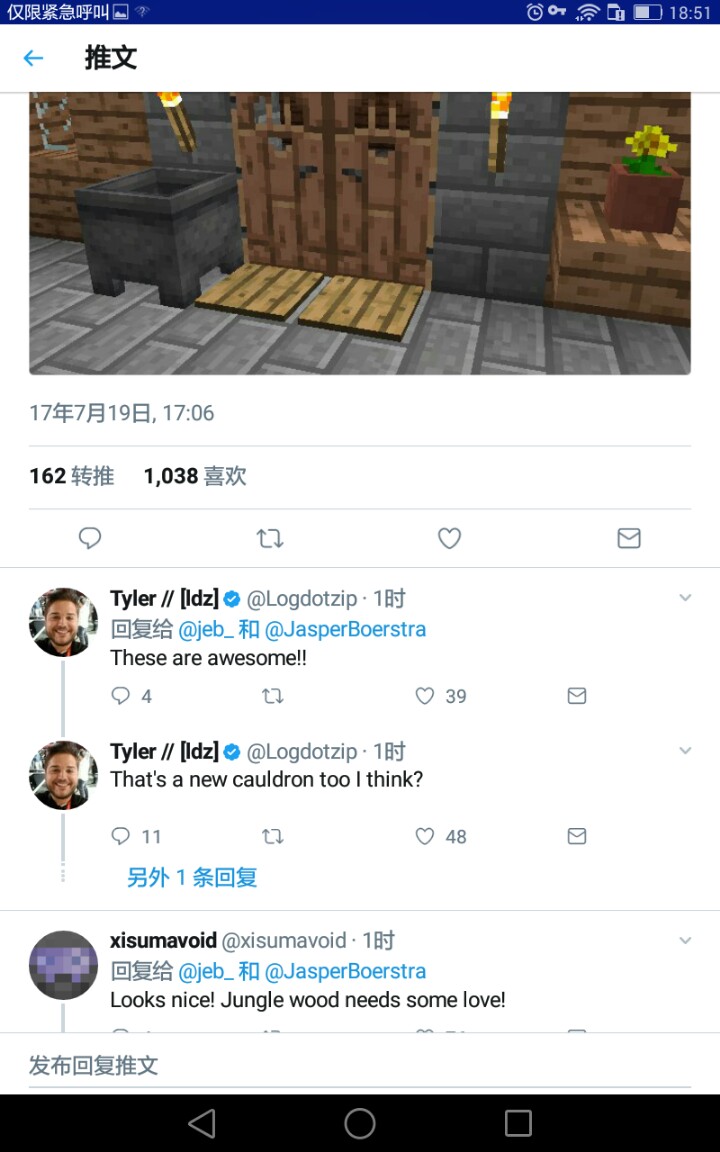Screen dimensions: 720x1152
Task: Tap the reply tweet input field
Action: point(360,1065)
